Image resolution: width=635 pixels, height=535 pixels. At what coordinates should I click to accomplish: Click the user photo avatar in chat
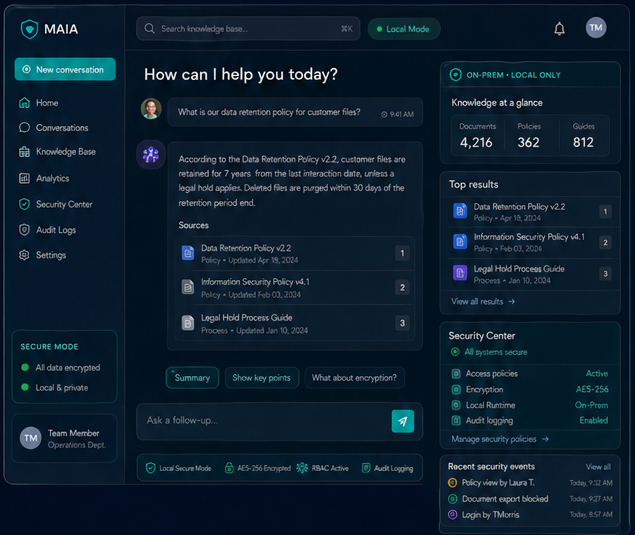(151, 109)
